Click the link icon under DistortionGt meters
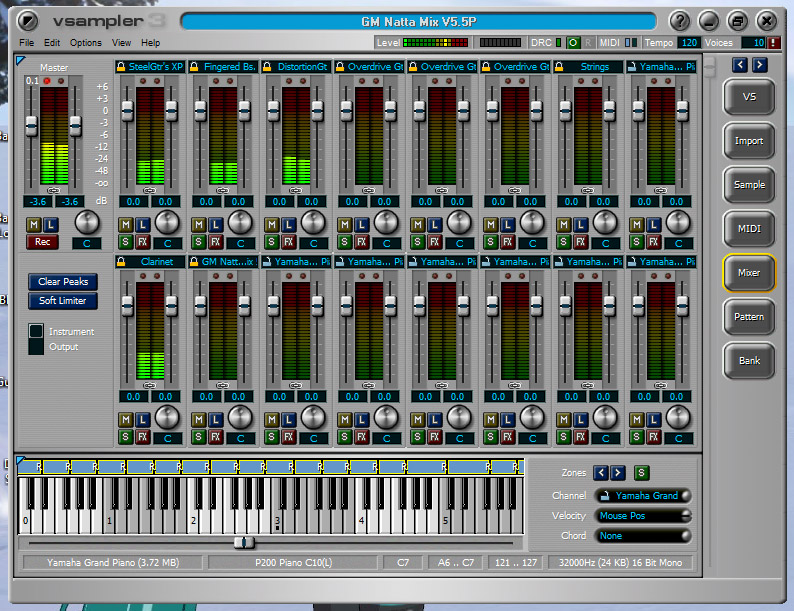This screenshot has width=794, height=611. (296, 190)
